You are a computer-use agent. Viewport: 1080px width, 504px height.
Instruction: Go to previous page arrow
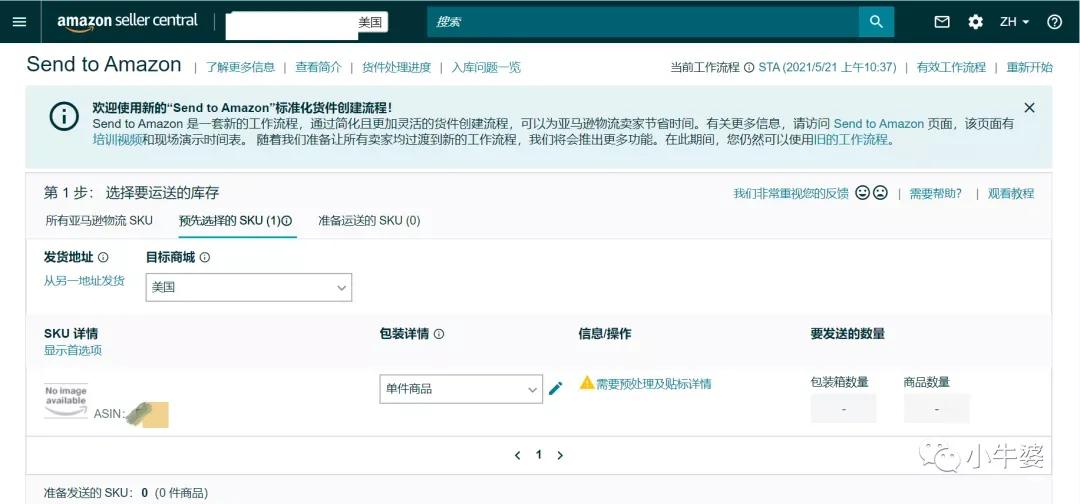(517, 455)
